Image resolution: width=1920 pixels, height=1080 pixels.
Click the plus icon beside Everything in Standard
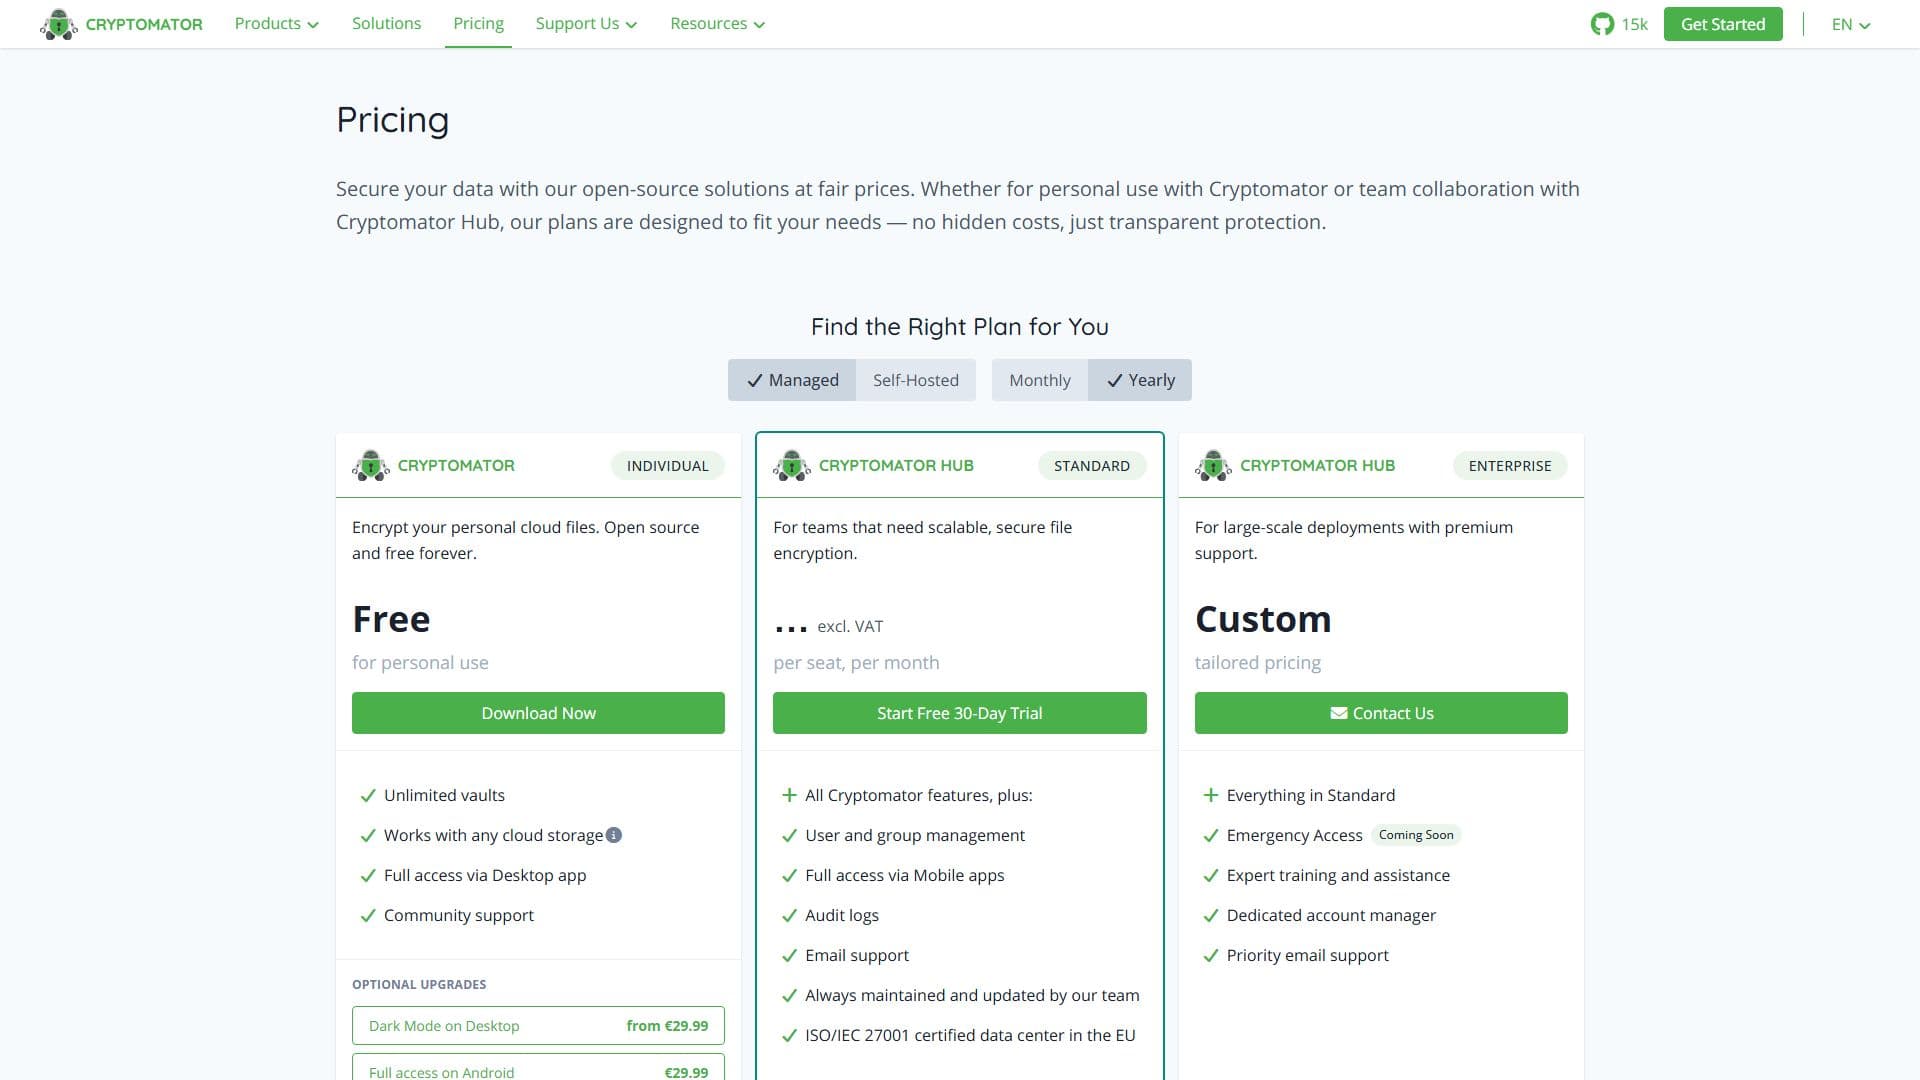coord(1210,796)
